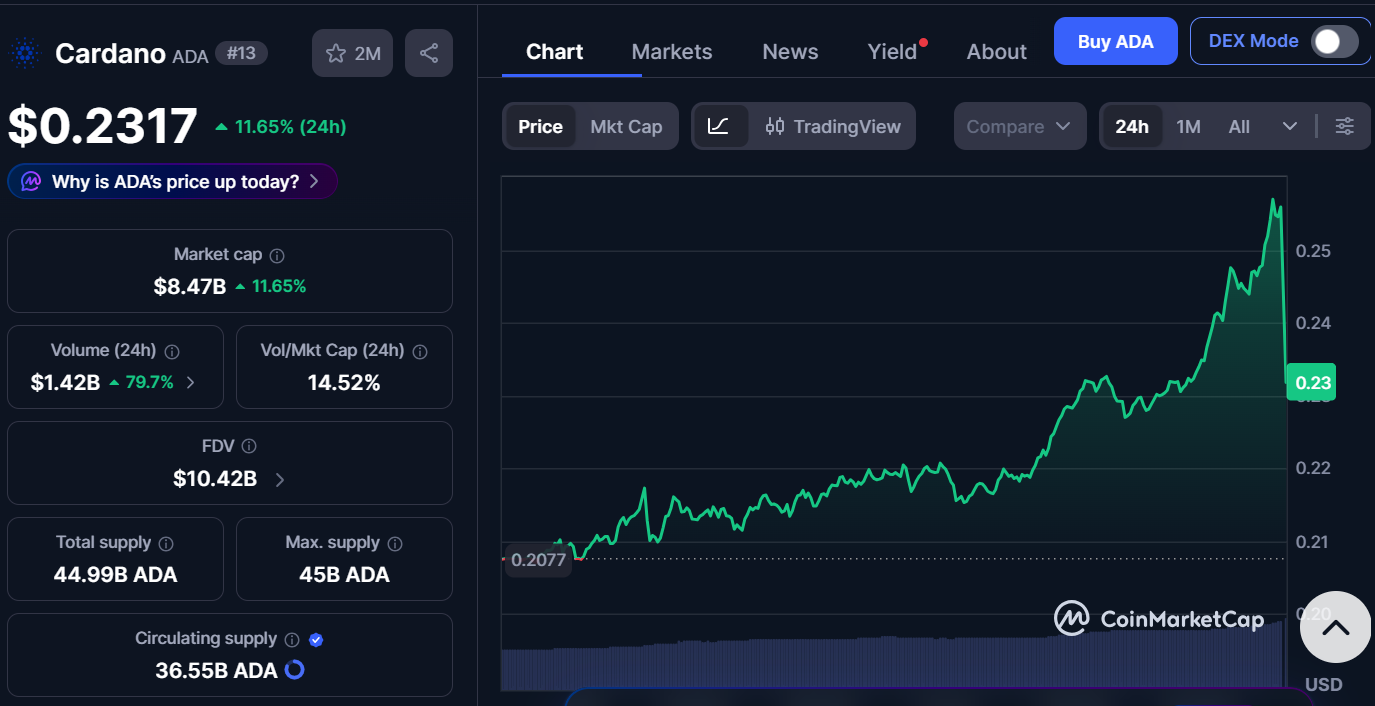Viewport: 1375px width, 706px height.
Task: Click scroll-to-top arrow button
Action: pos(1335,627)
